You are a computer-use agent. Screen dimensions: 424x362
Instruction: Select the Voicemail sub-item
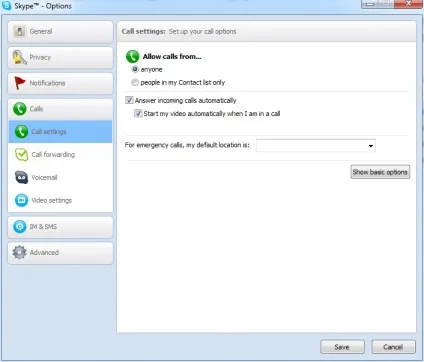(60, 177)
